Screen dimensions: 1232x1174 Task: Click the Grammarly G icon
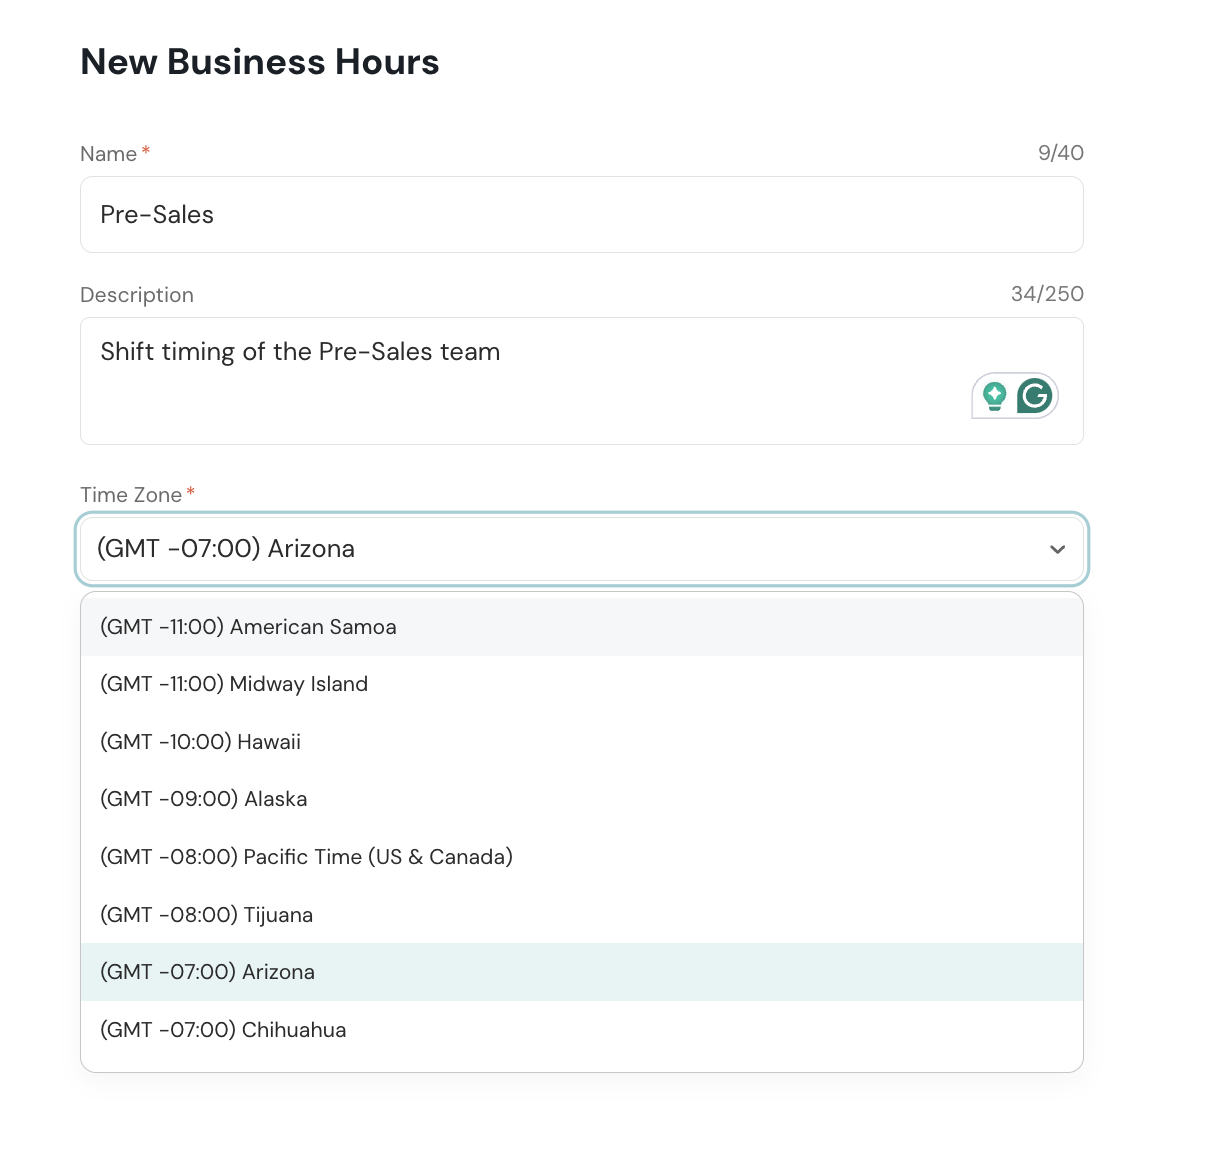click(1035, 396)
